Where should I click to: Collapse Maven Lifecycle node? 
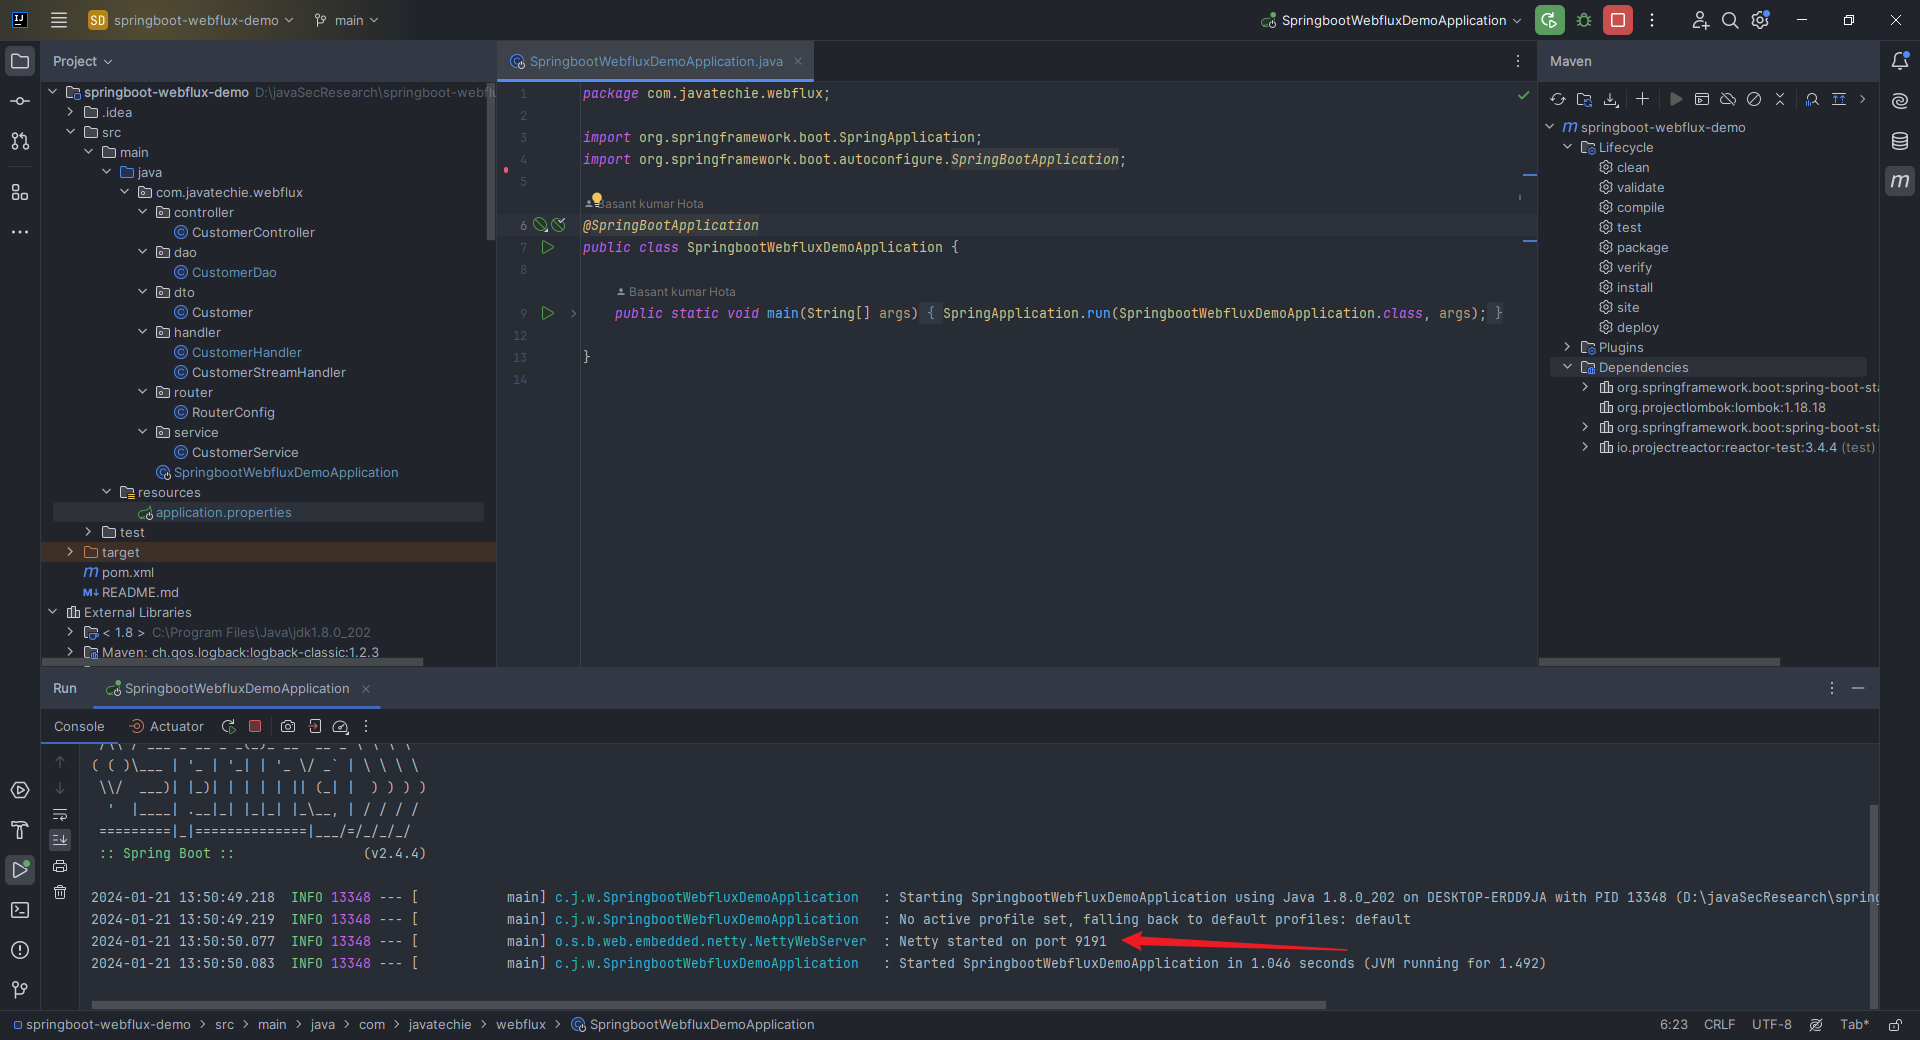coord(1568,147)
